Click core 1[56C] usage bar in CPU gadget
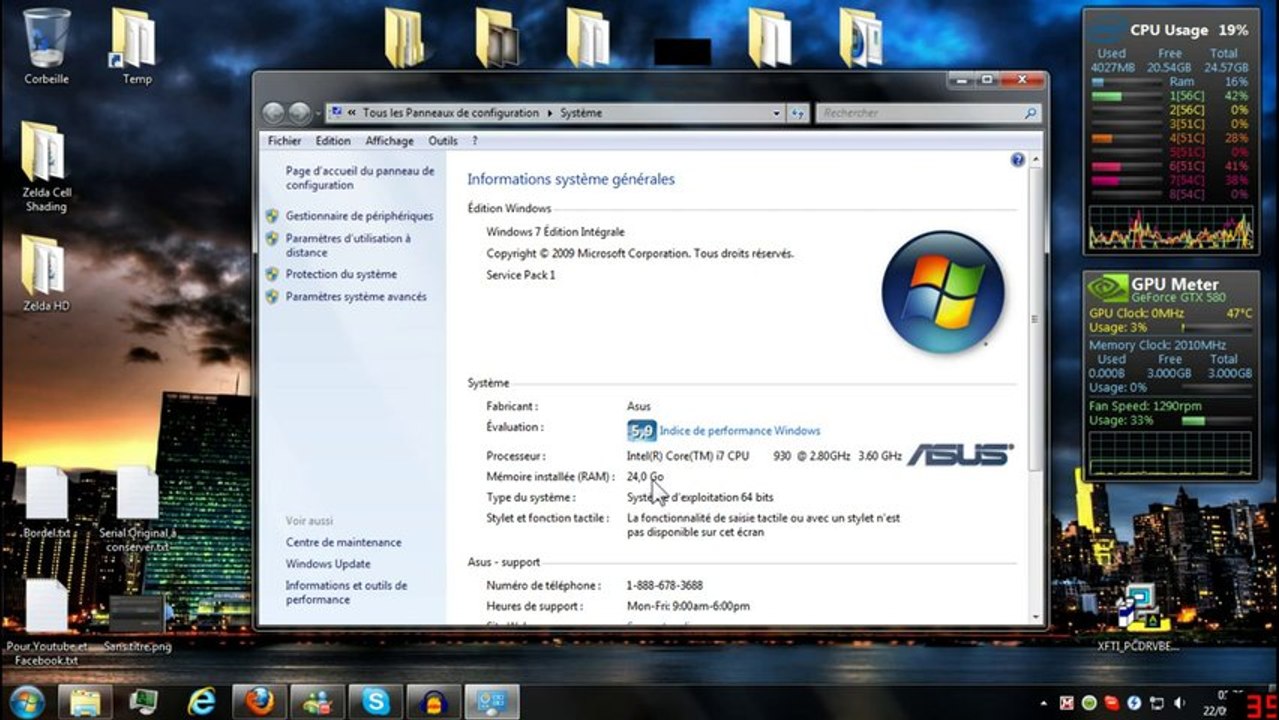 [x=1127, y=96]
